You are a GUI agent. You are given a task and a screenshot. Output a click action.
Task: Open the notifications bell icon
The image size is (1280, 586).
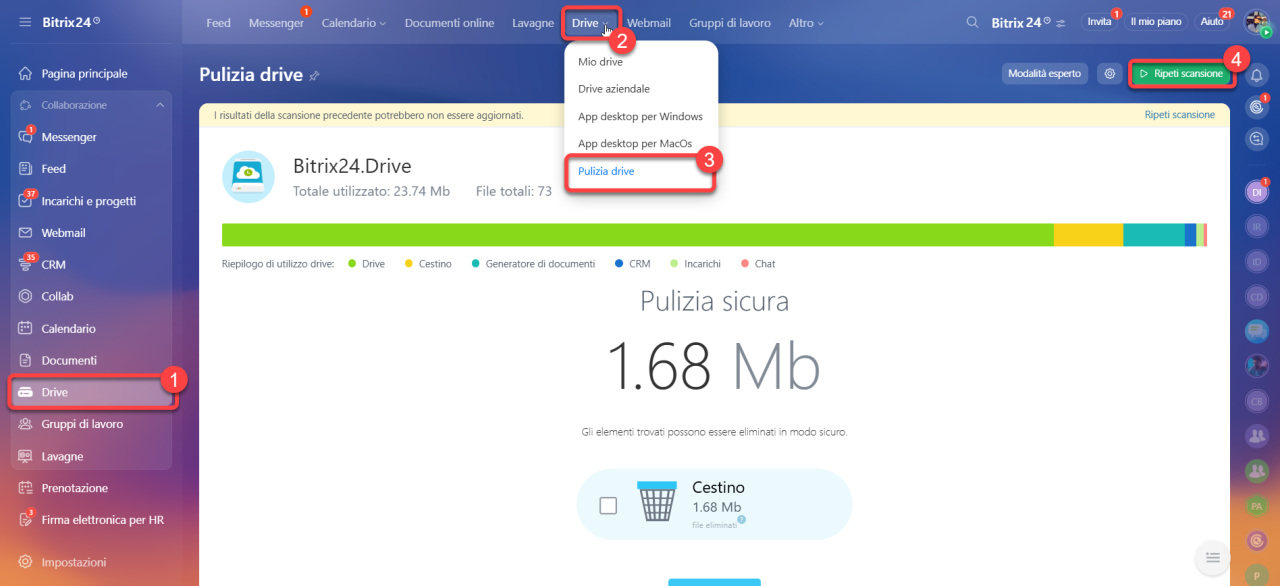[x=1257, y=75]
